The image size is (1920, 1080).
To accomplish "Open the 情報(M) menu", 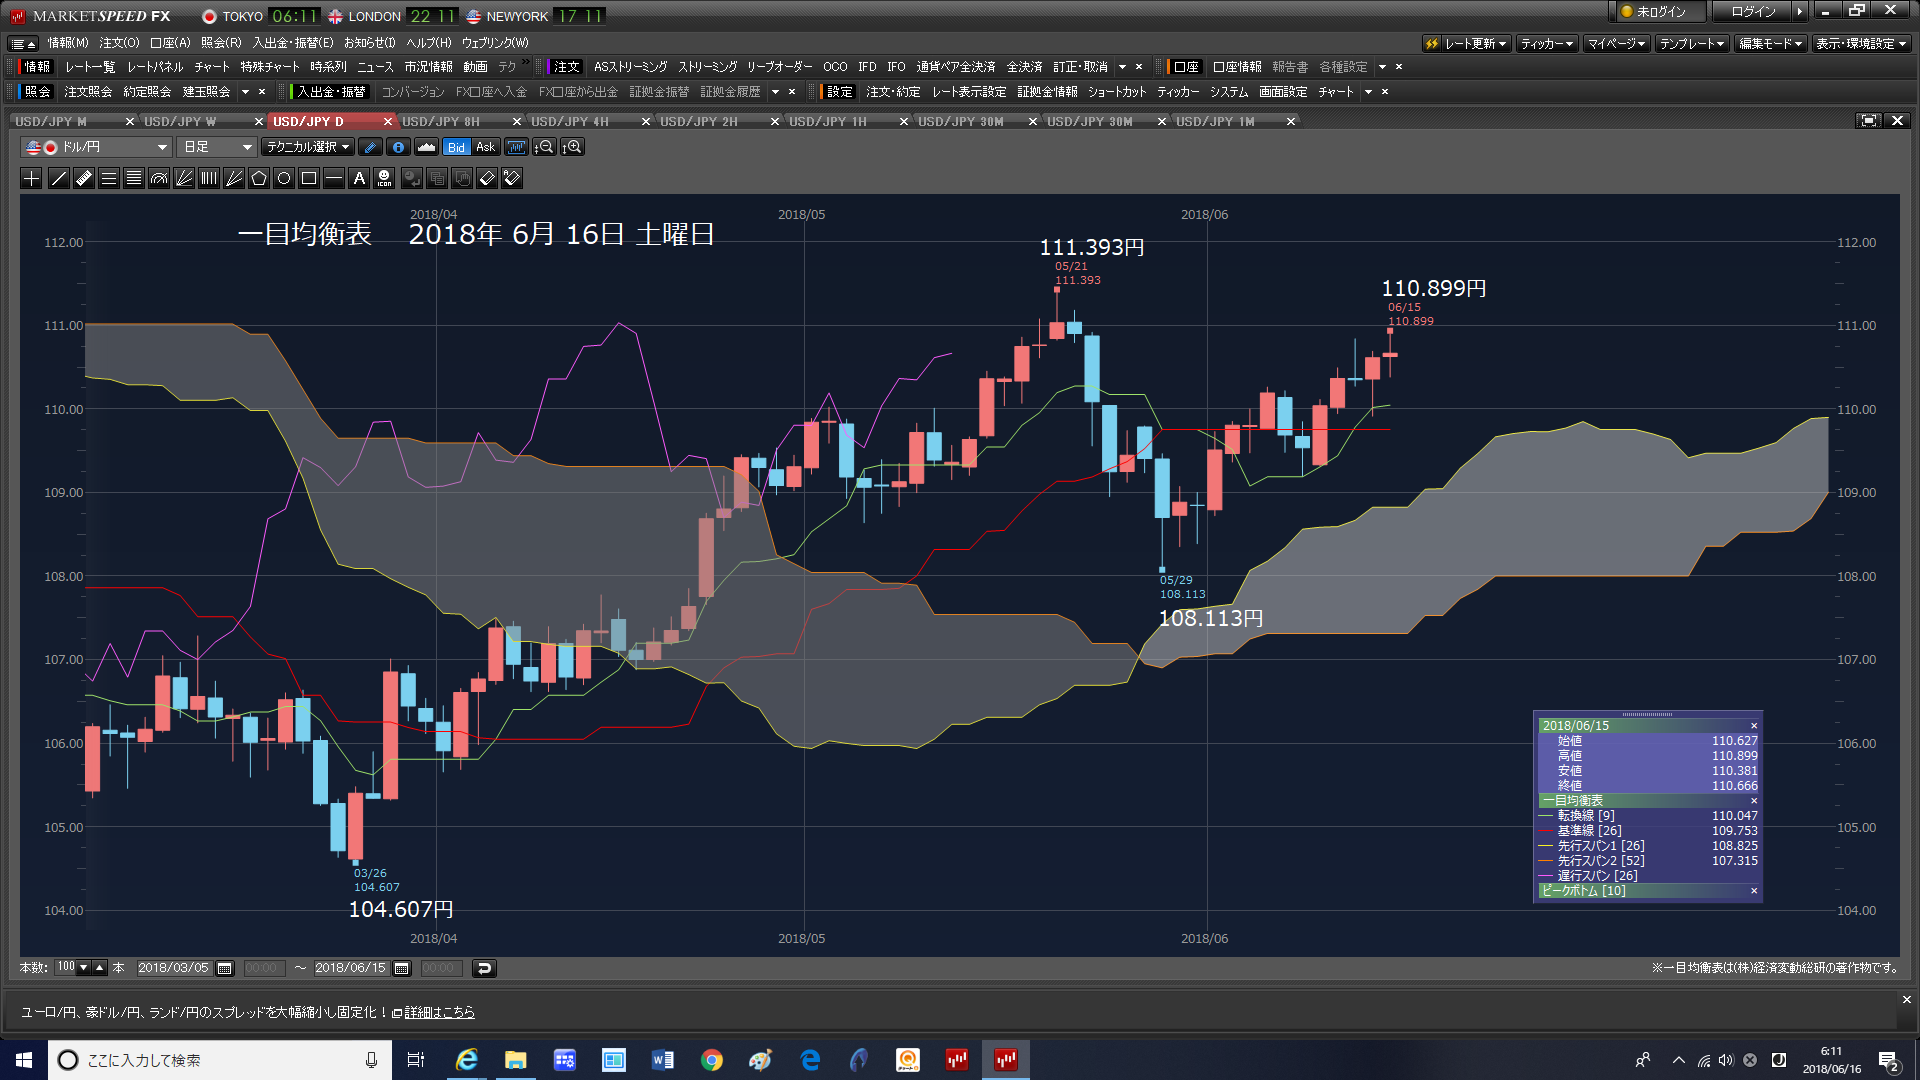I will click(68, 43).
